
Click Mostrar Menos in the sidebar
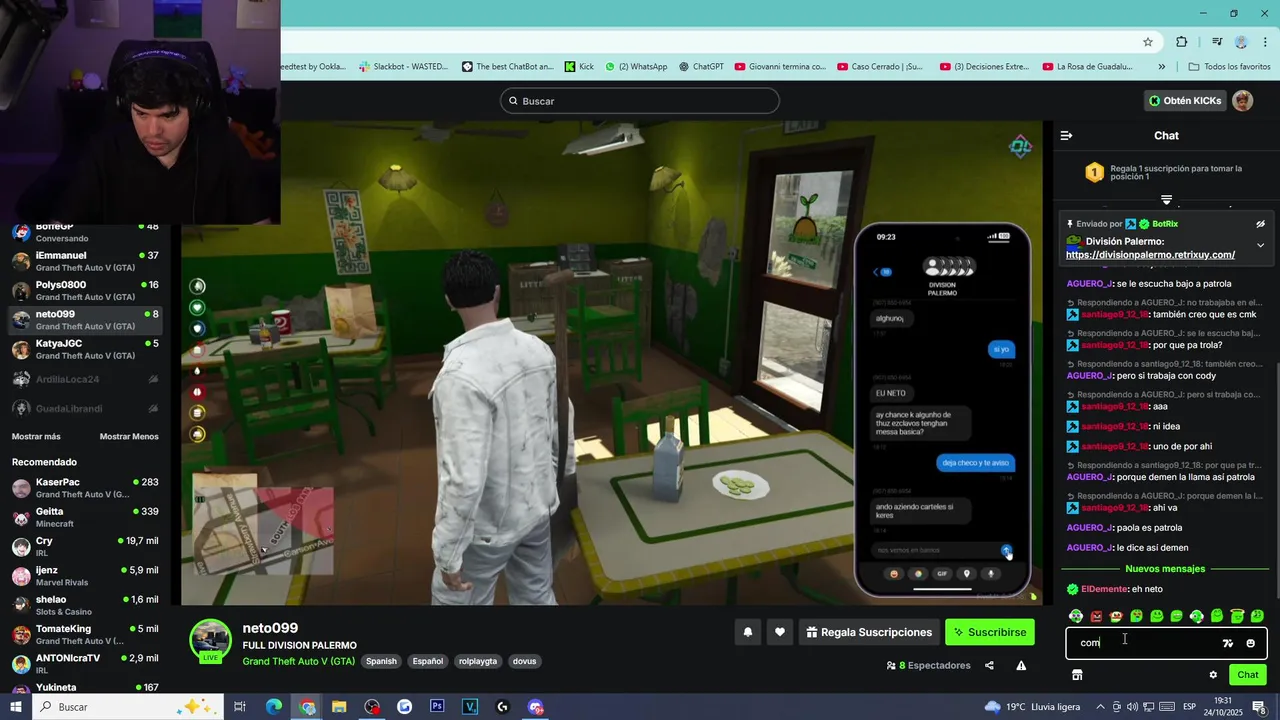129,437
